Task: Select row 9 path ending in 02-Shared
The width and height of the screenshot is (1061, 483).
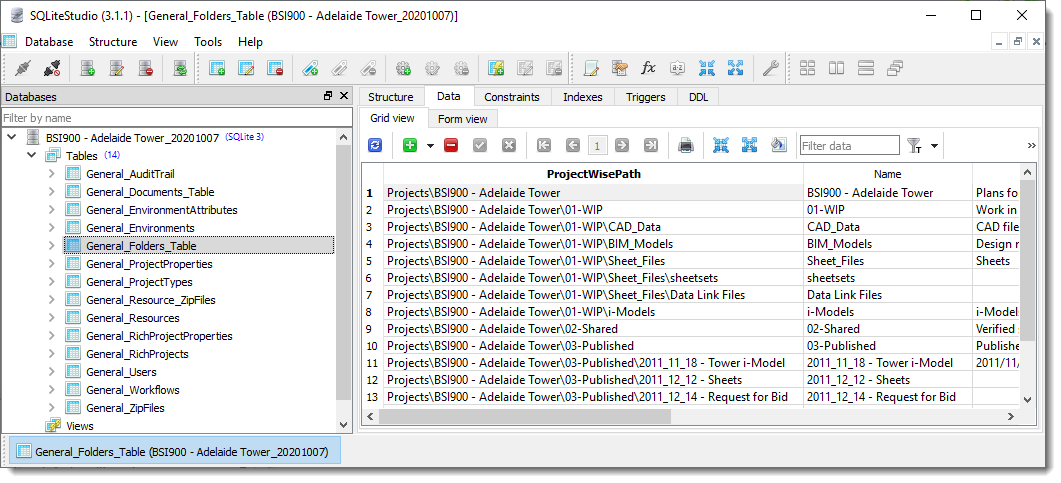Action: (x=593, y=329)
